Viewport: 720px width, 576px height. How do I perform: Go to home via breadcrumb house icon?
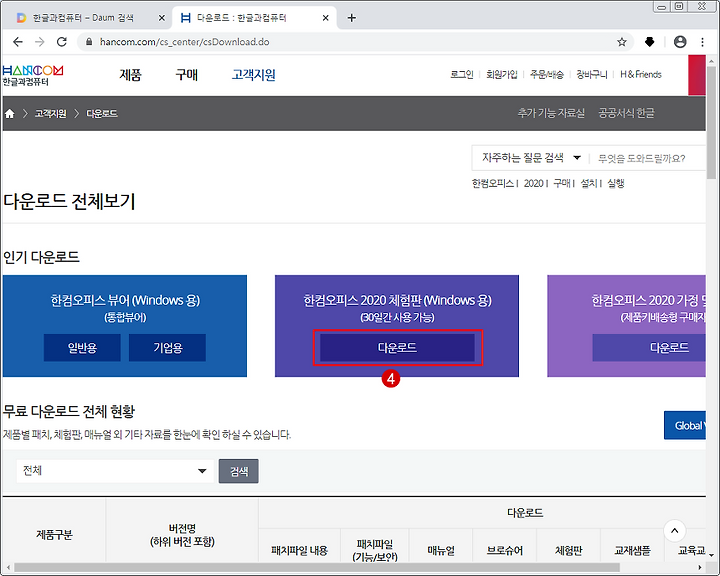(x=10, y=113)
